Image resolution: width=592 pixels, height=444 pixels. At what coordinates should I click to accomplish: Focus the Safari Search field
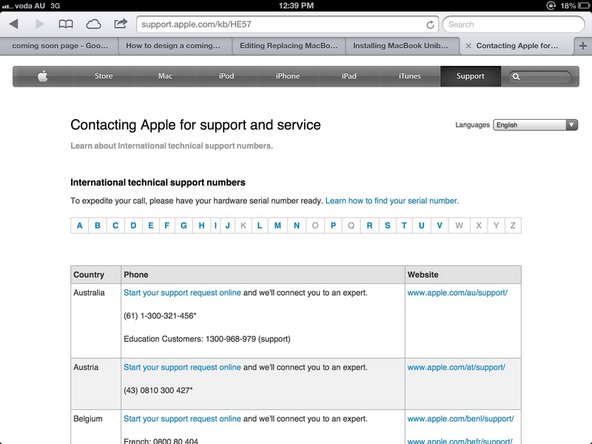pos(513,25)
